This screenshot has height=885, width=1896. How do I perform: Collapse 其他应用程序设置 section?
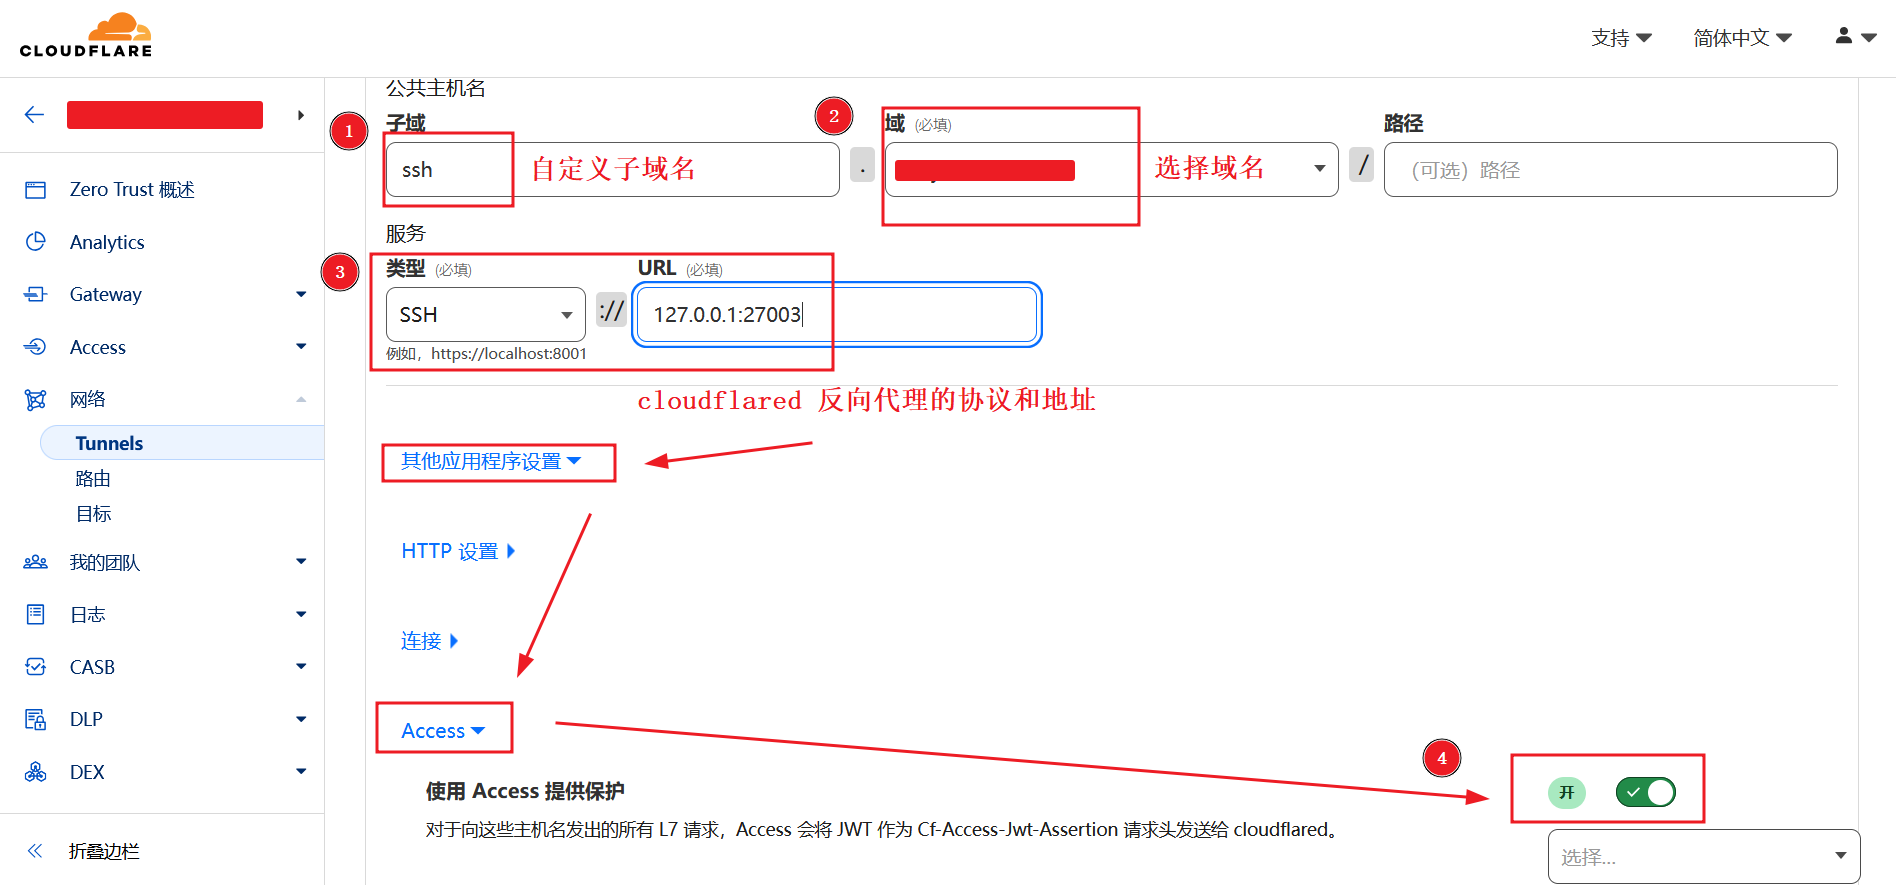tap(491, 461)
